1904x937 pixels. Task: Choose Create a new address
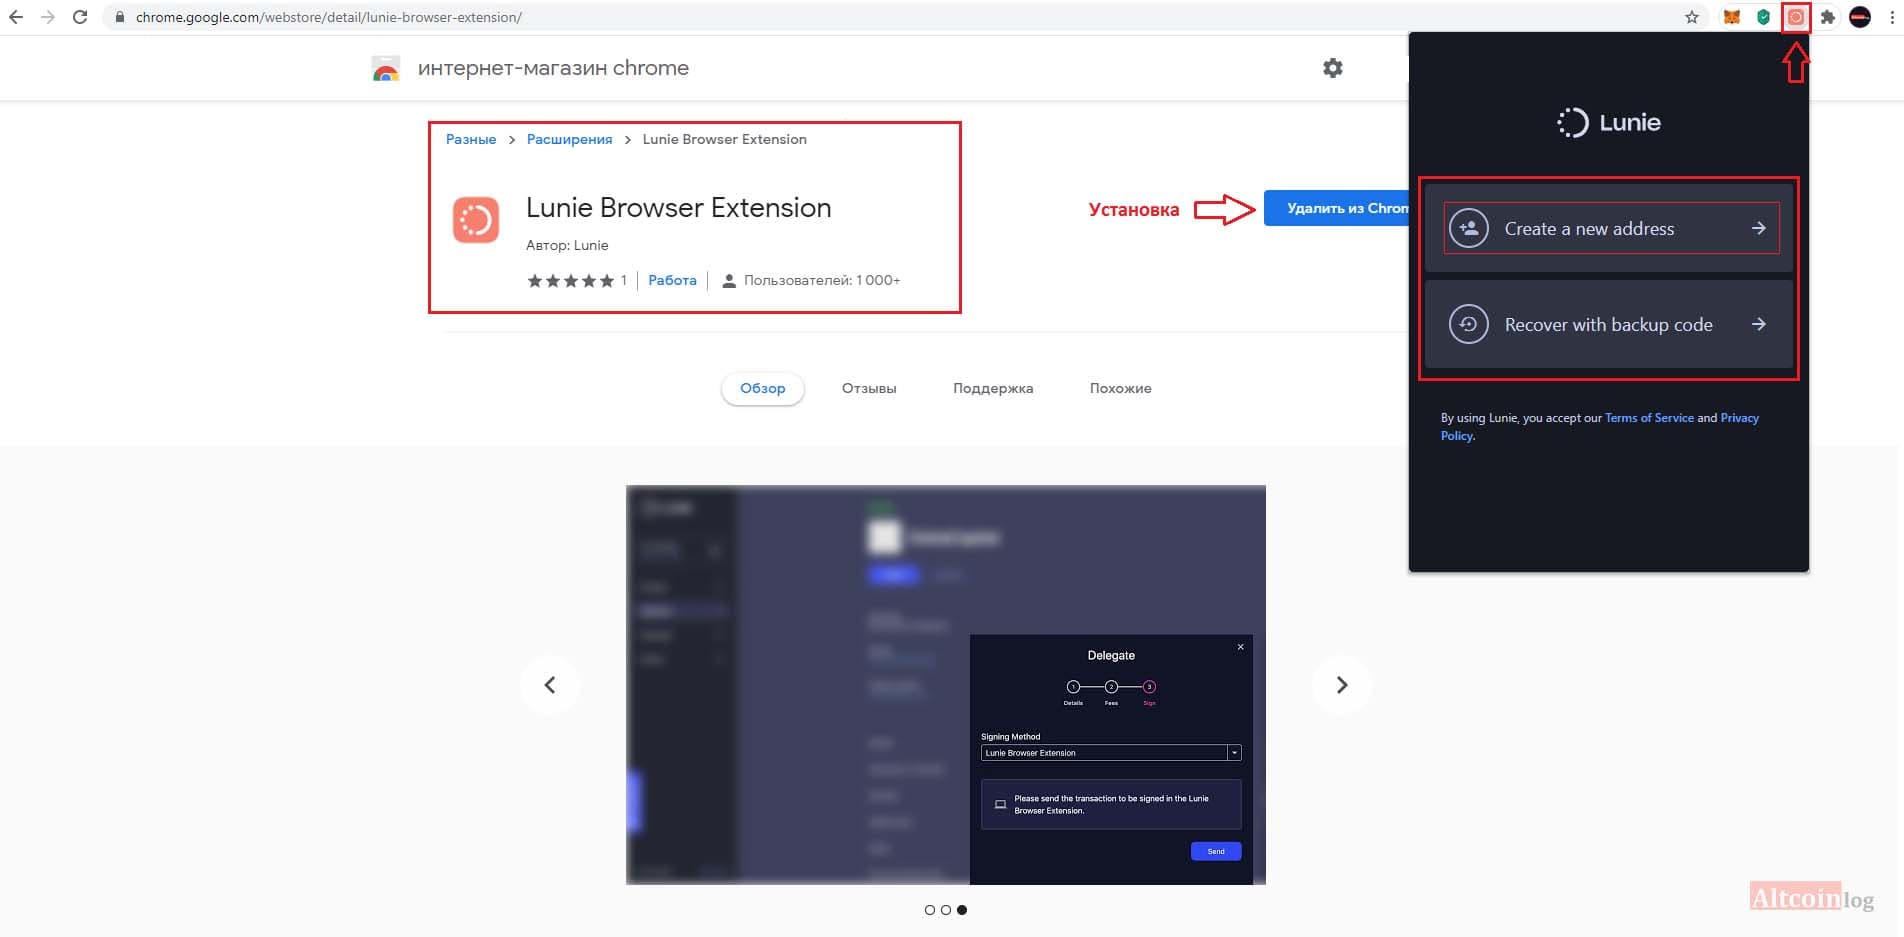1610,228
